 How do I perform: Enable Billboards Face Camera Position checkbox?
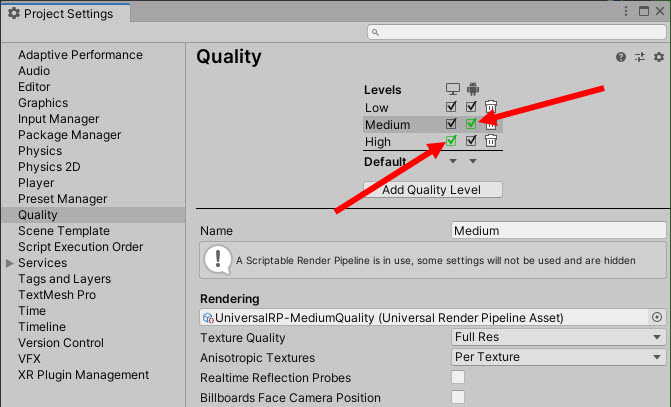458,397
